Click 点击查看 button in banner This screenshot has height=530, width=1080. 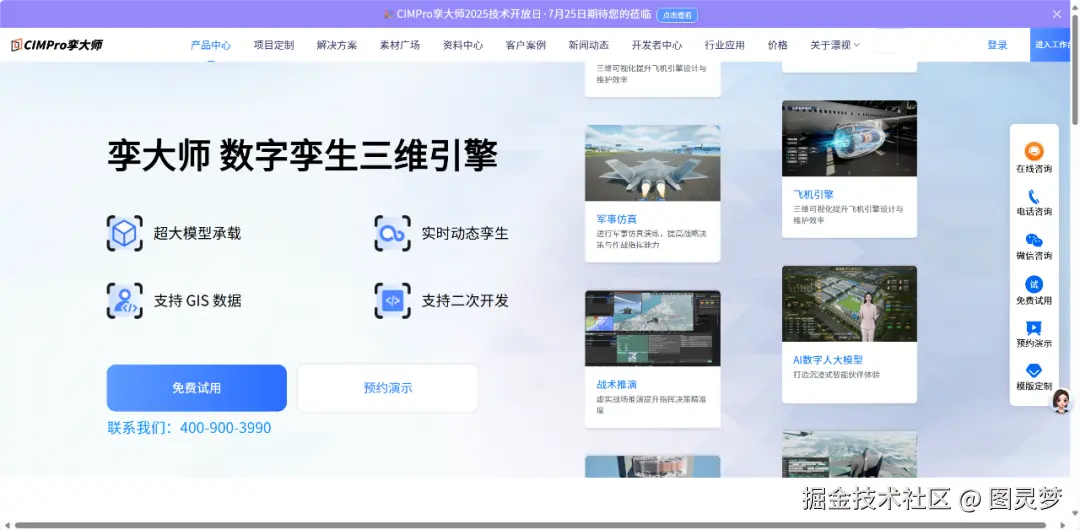677,14
